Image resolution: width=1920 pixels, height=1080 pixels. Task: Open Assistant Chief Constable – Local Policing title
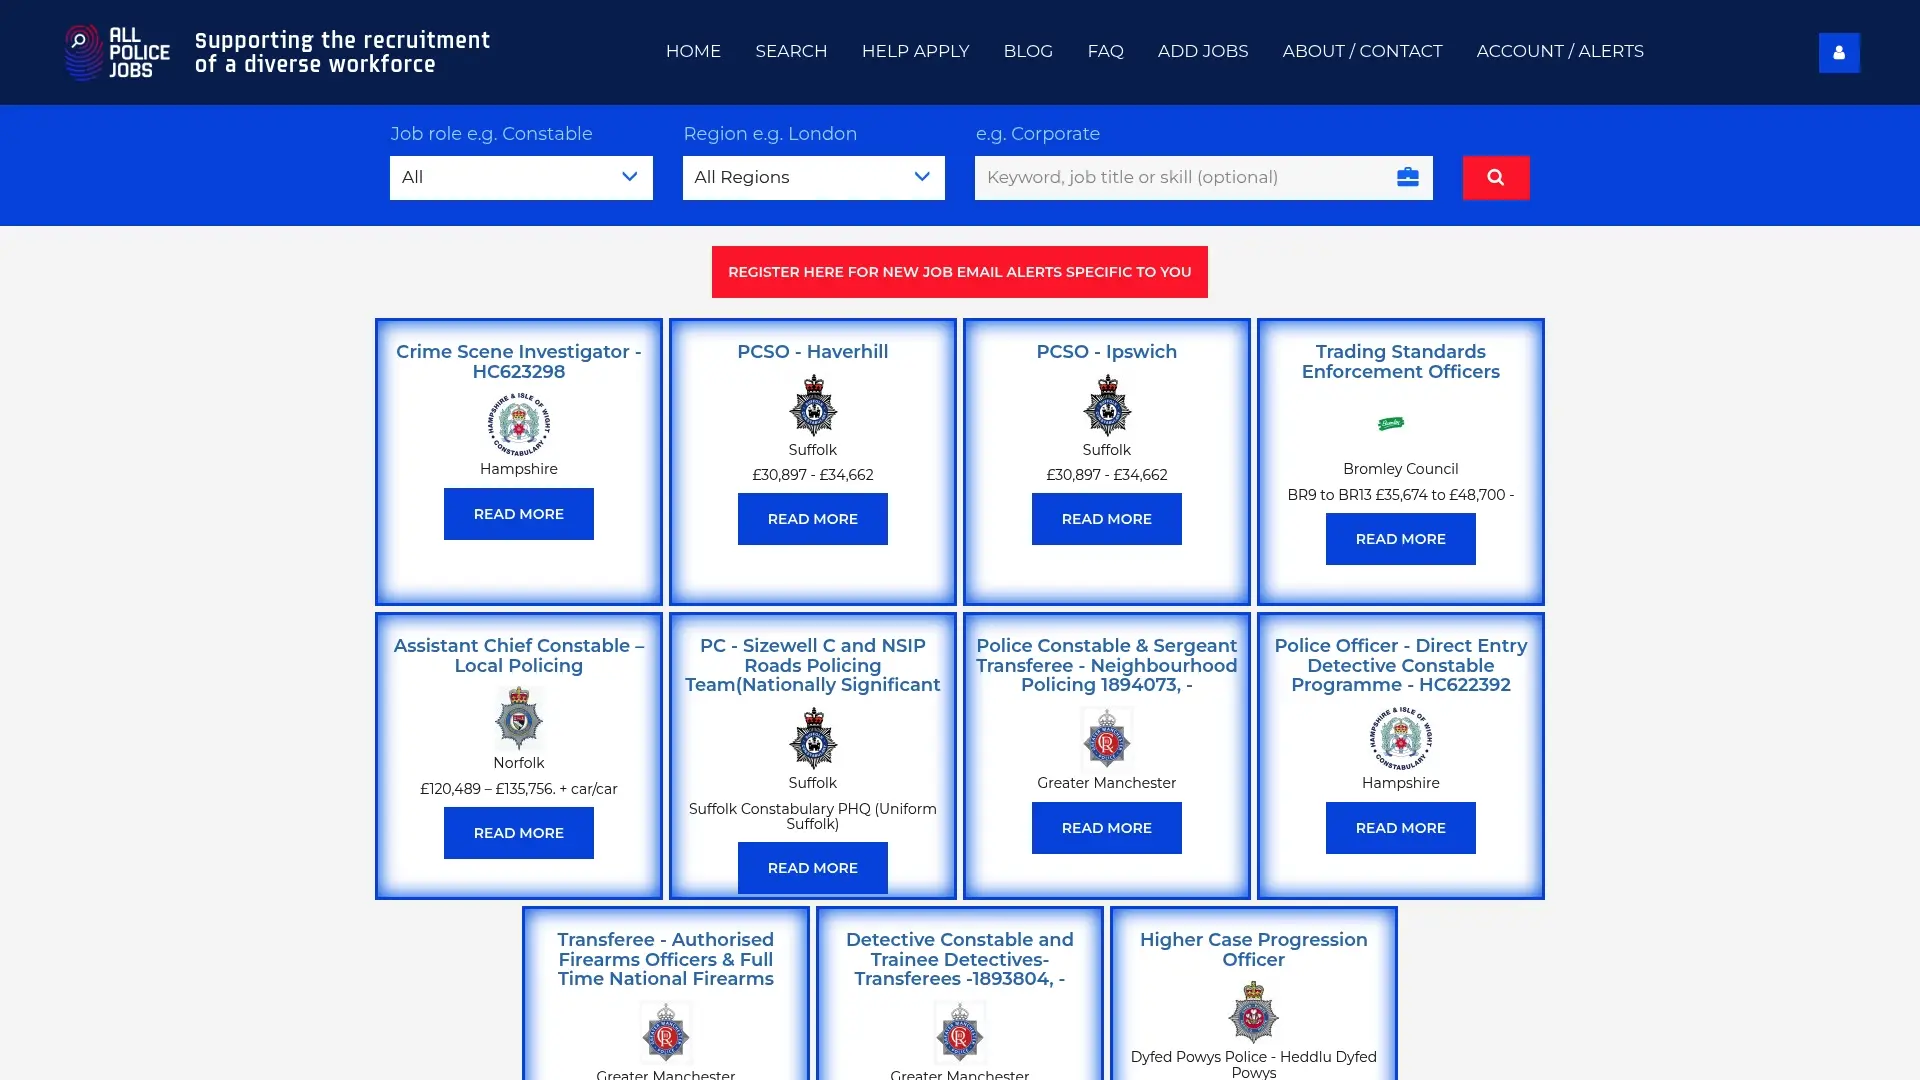pos(519,656)
